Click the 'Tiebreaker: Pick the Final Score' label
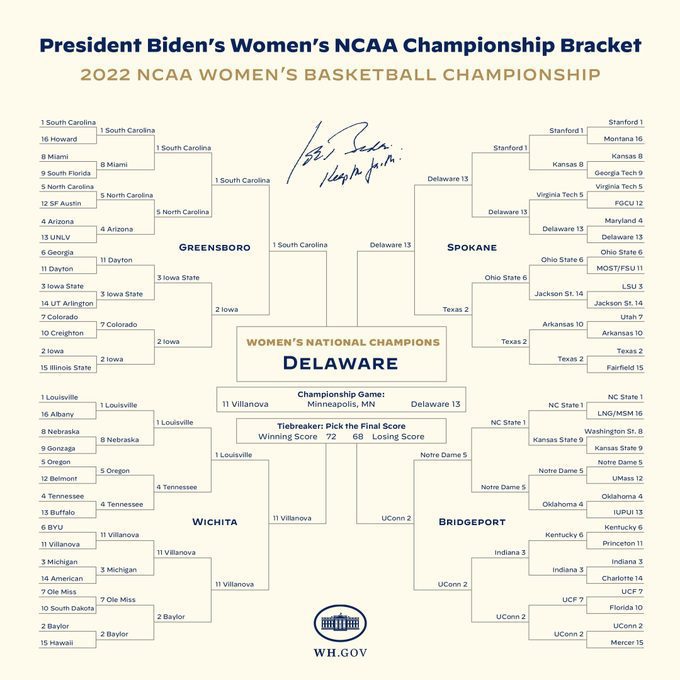 point(340,427)
